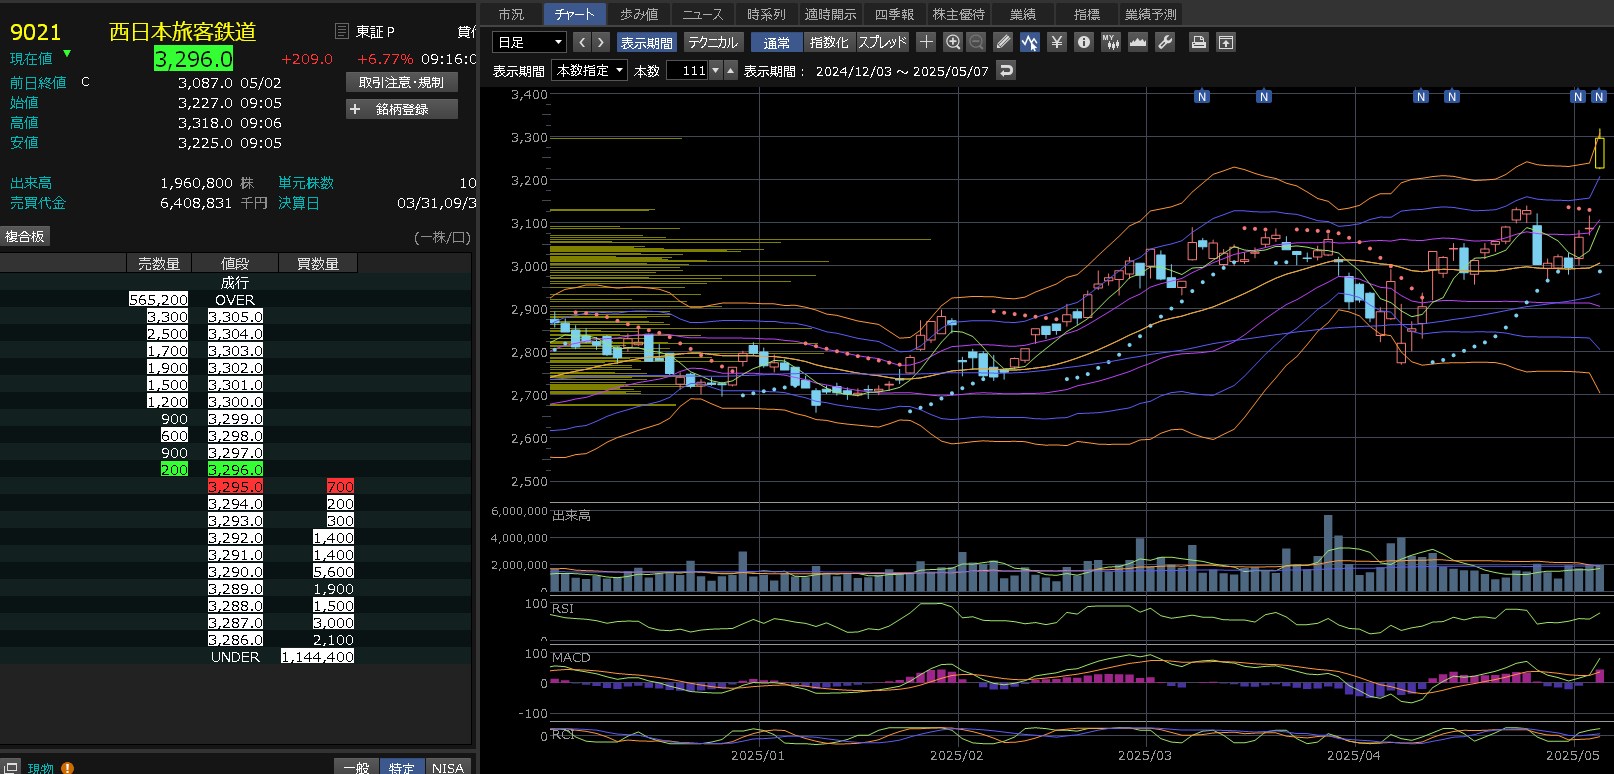Decrease 本数 count with down arrow

716,70
